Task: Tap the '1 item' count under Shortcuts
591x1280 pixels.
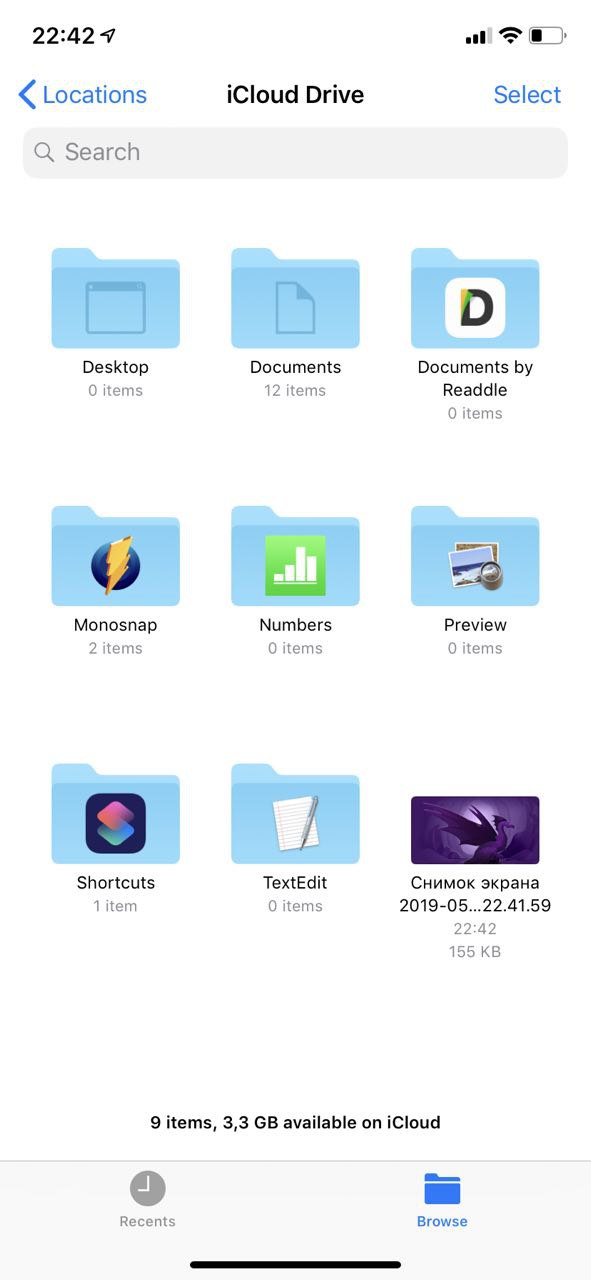Action: [x=115, y=906]
